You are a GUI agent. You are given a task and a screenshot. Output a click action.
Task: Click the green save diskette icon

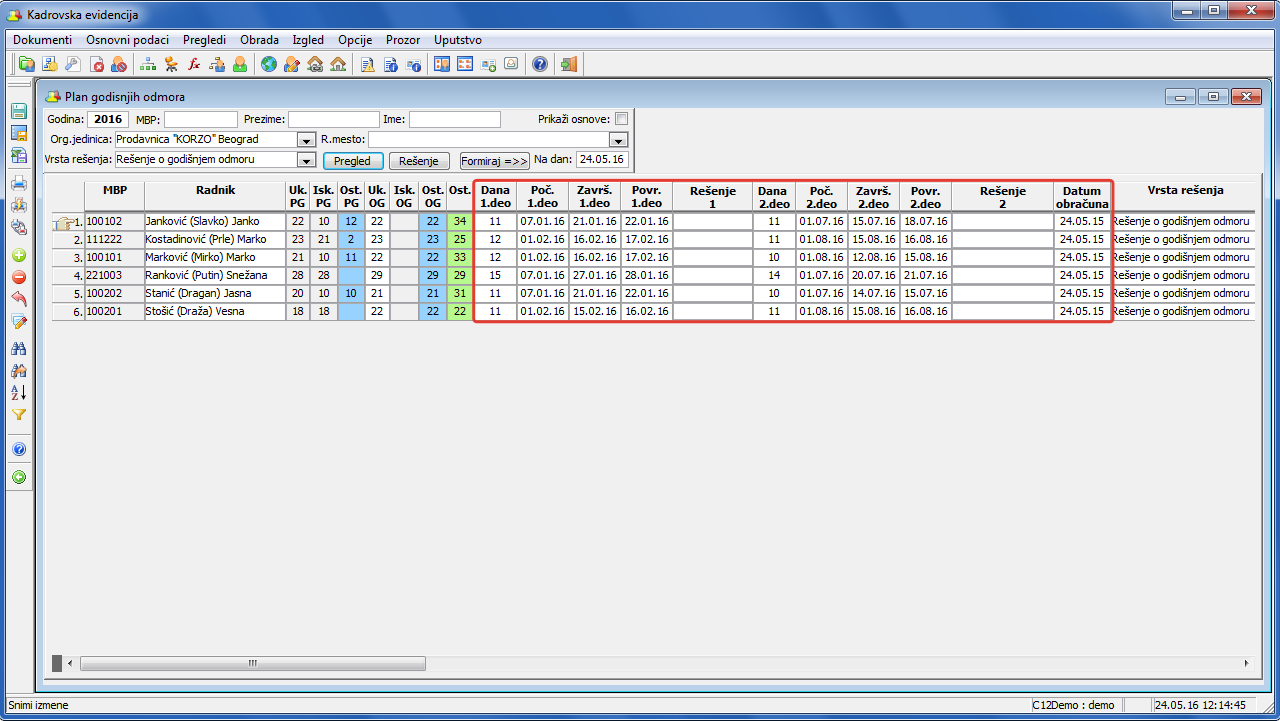(x=19, y=112)
